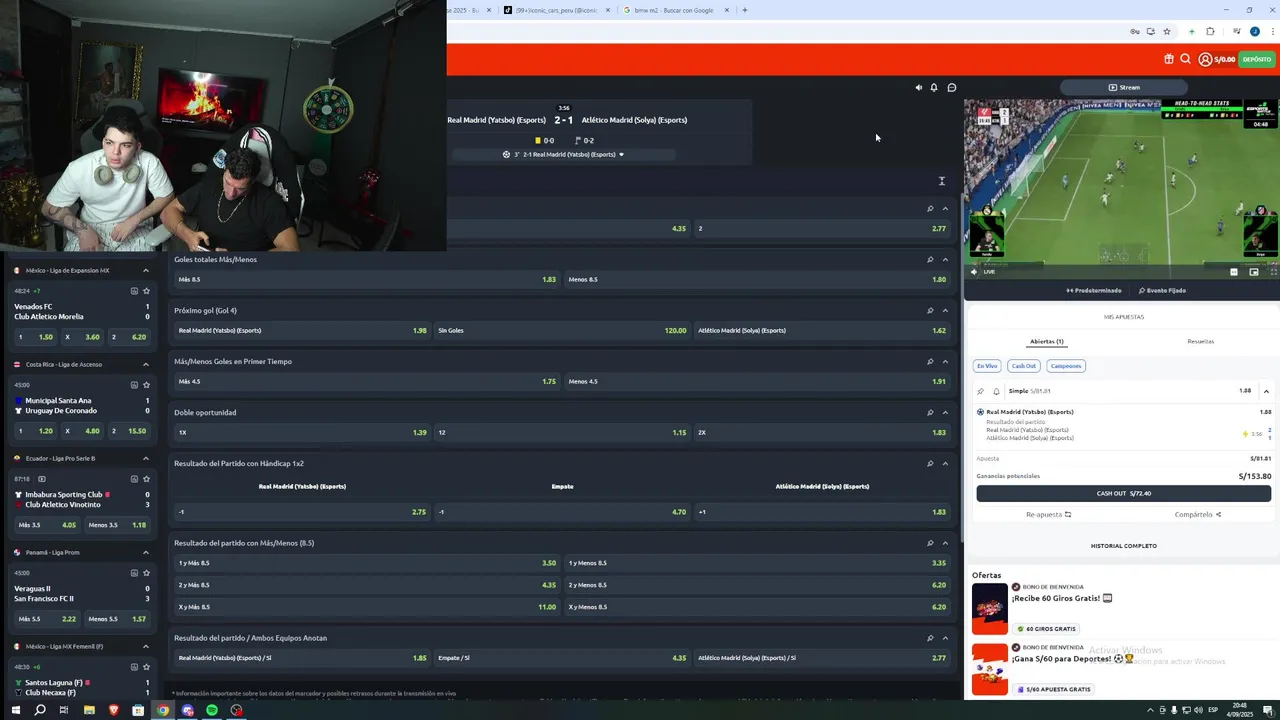Bookmark this page with the Chrome star
This screenshot has width=1280, height=720.
(1167, 32)
